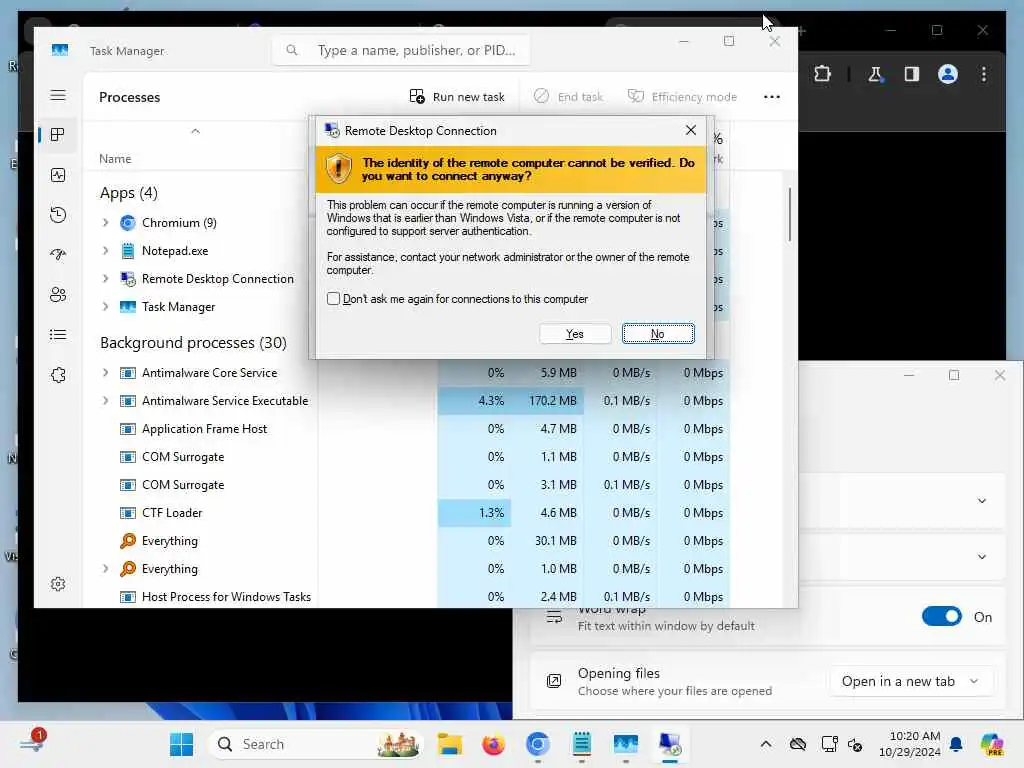
Task: Sort by Name column header
Action: [x=115, y=159]
